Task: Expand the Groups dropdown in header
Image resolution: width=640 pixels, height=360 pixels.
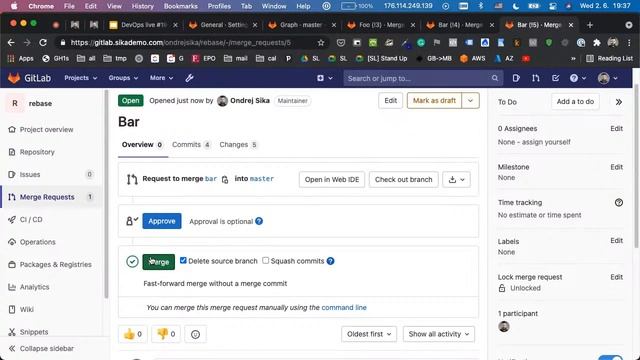Action: [123, 78]
